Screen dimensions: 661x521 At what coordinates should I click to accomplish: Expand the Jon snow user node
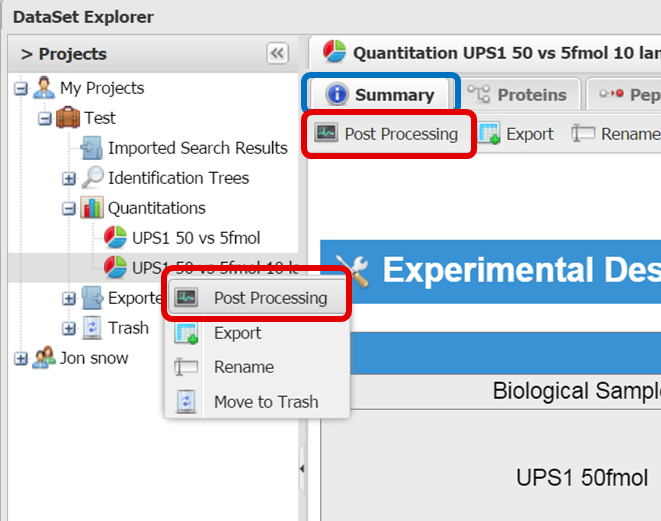click(21, 359)
